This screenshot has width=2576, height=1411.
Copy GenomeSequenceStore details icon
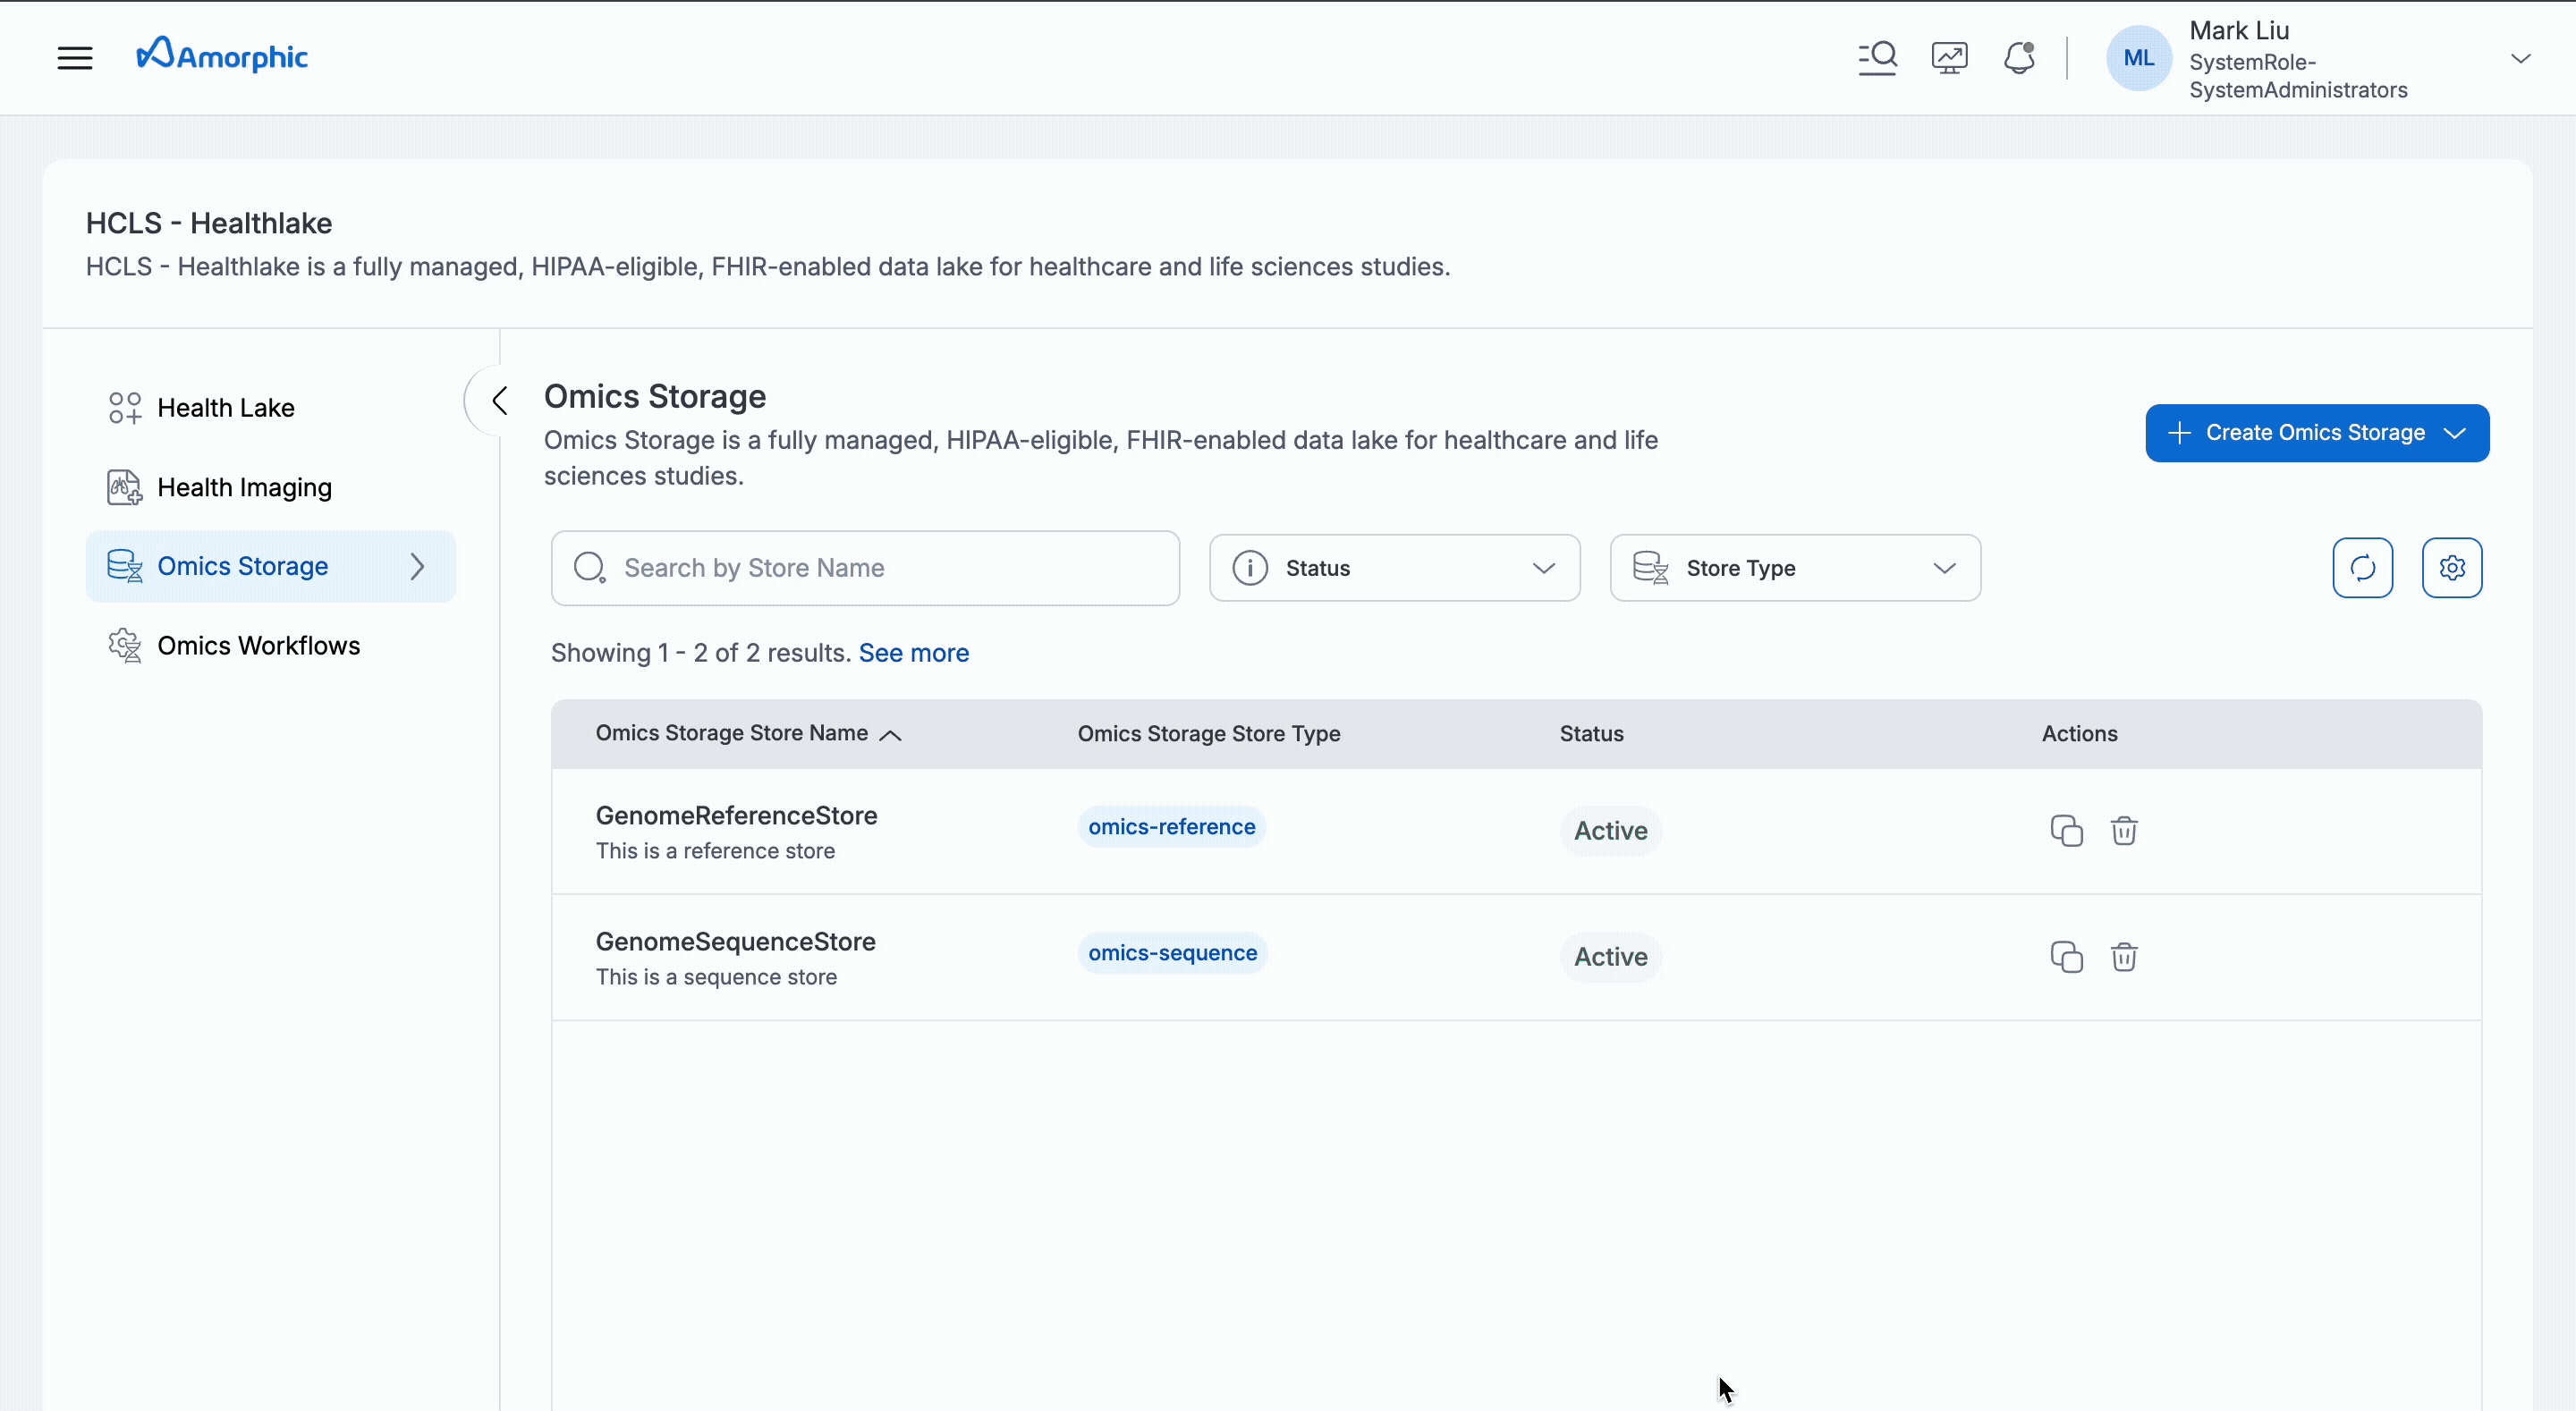click(x=2066, y=957)
